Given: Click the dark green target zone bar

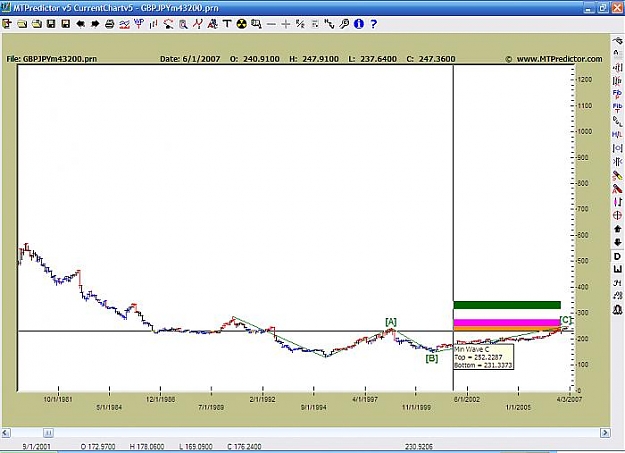Looking at the screenshot, I should tap(507, 305).
